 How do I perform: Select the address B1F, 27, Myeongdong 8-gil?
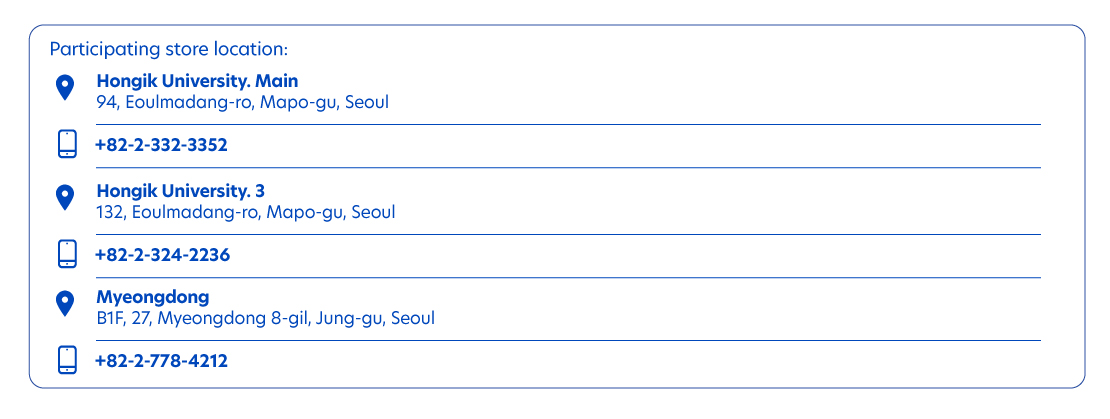click(x=203, y=318)
